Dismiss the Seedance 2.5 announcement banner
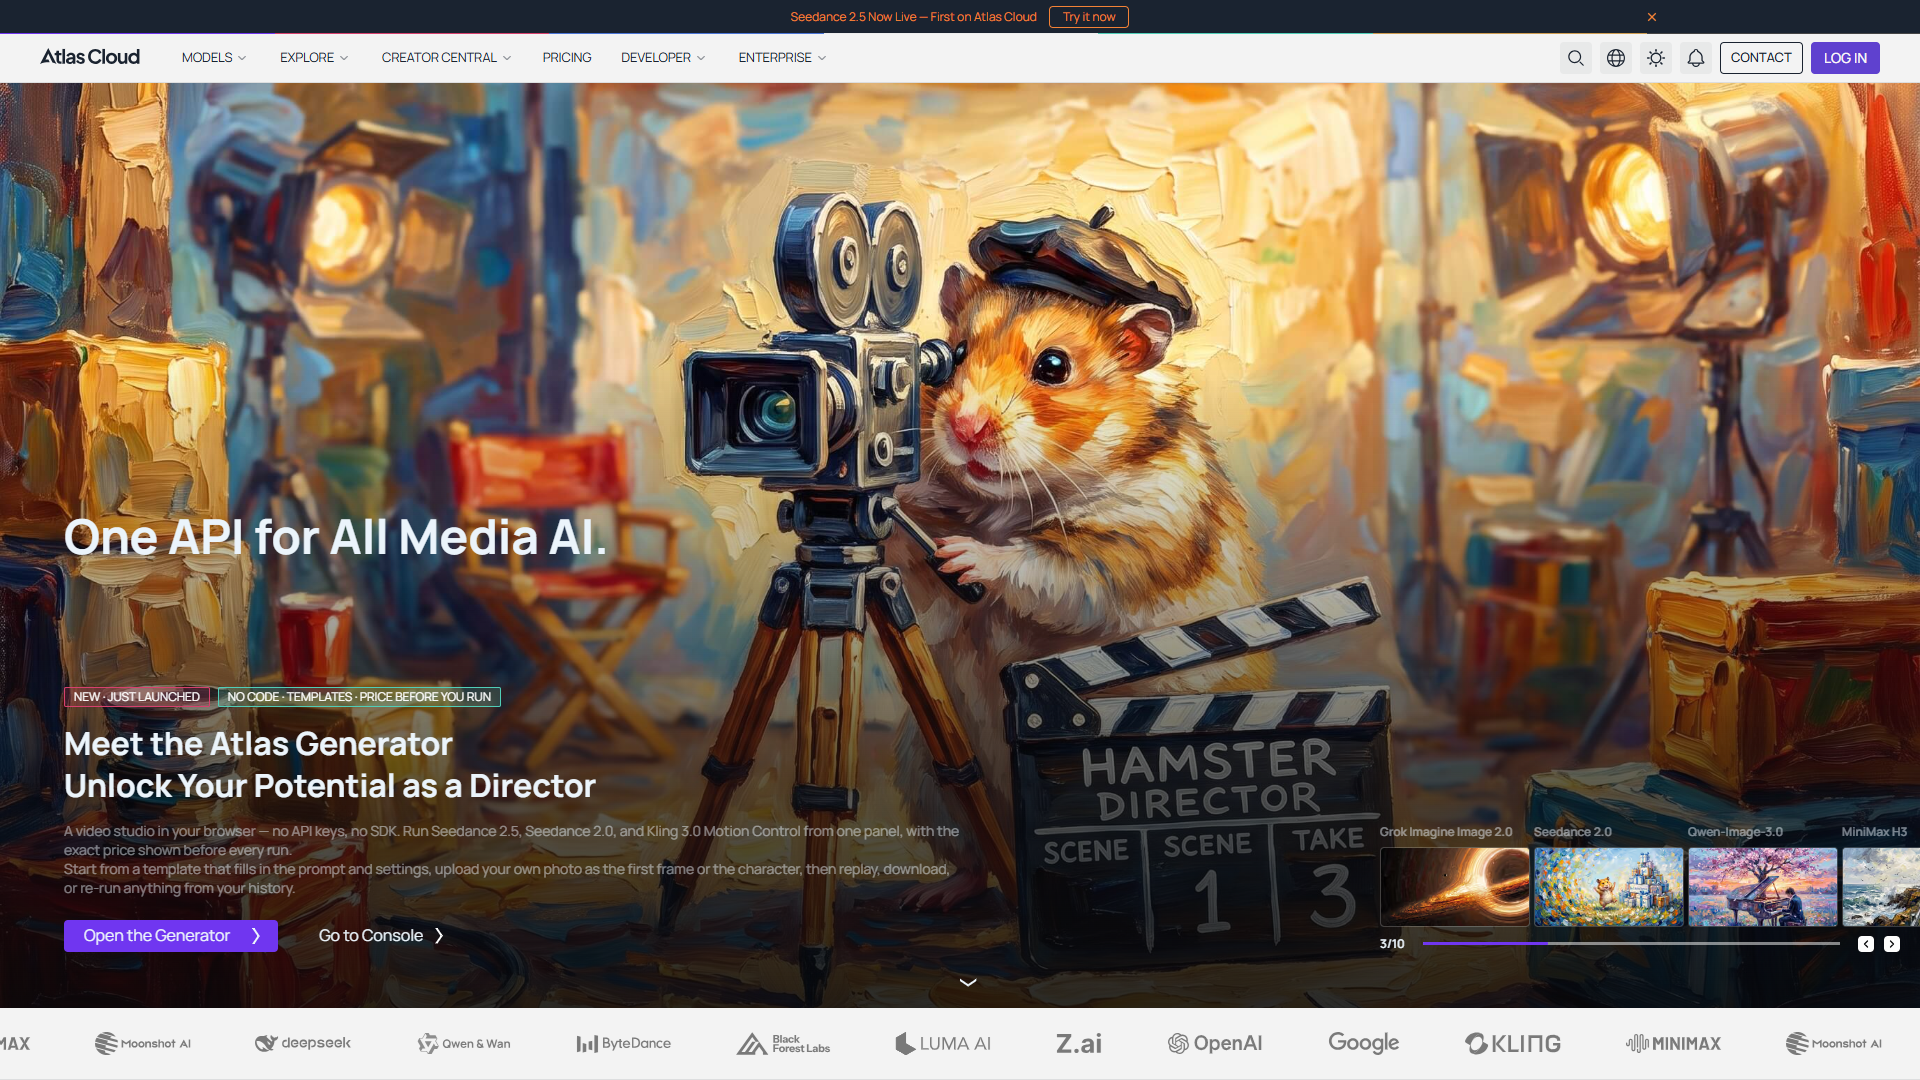Viewport: 1920px width, 1080px height. click(x=1652, y=17)
